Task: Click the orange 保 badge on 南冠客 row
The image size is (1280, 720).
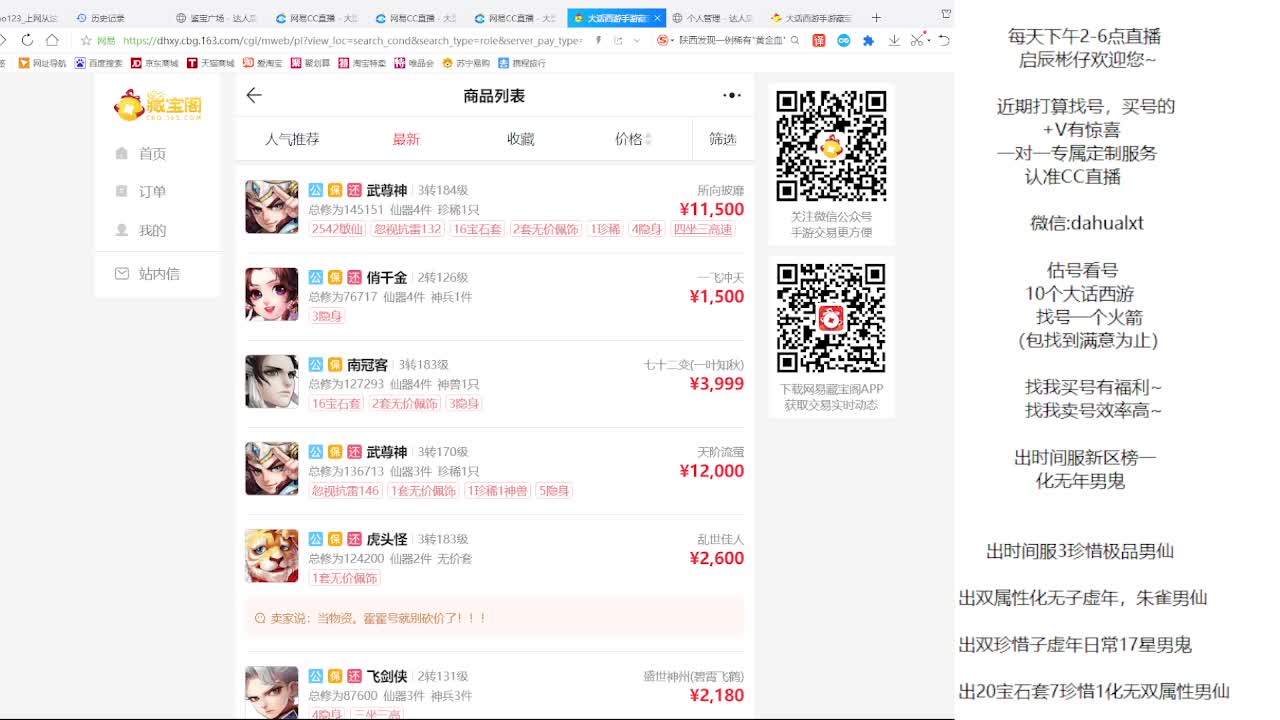Action: 335,365
